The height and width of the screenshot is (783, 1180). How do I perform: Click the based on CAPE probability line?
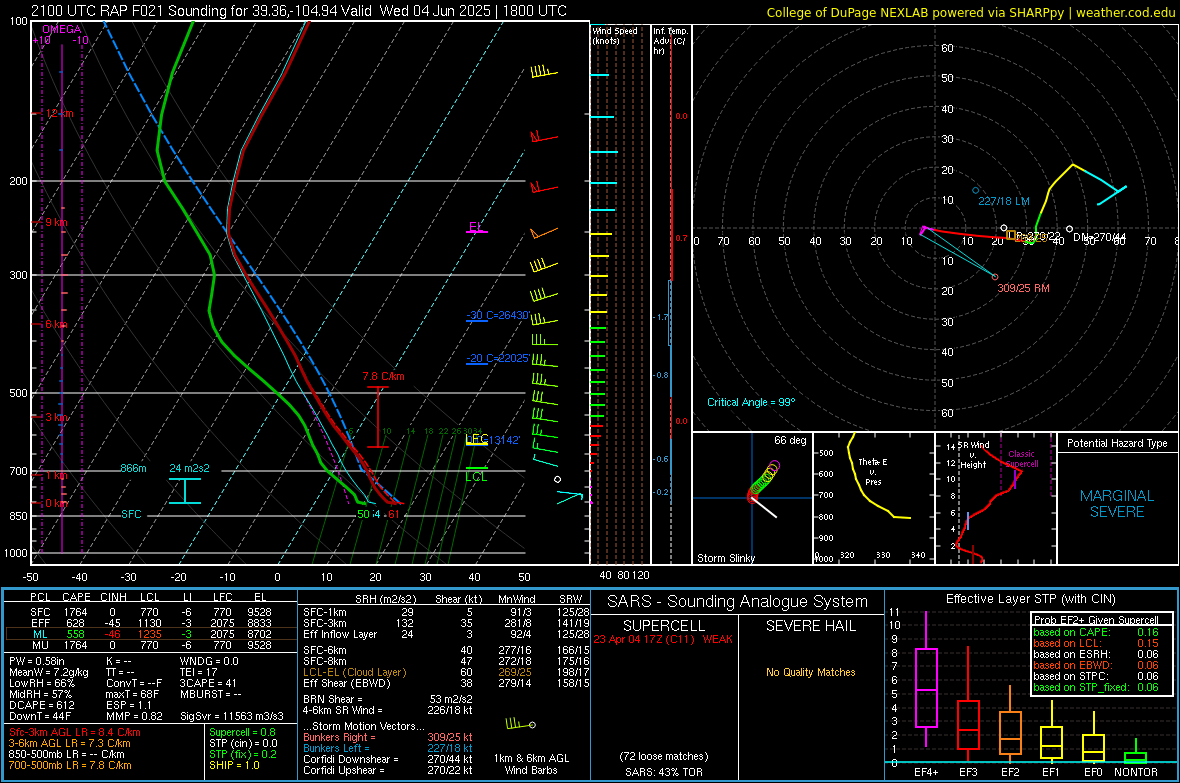[x=1096, y=632]
